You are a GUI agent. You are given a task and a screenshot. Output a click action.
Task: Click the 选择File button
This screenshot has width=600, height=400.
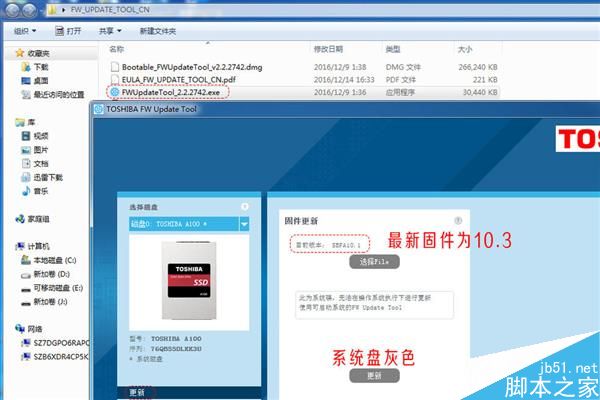[374, 262]
